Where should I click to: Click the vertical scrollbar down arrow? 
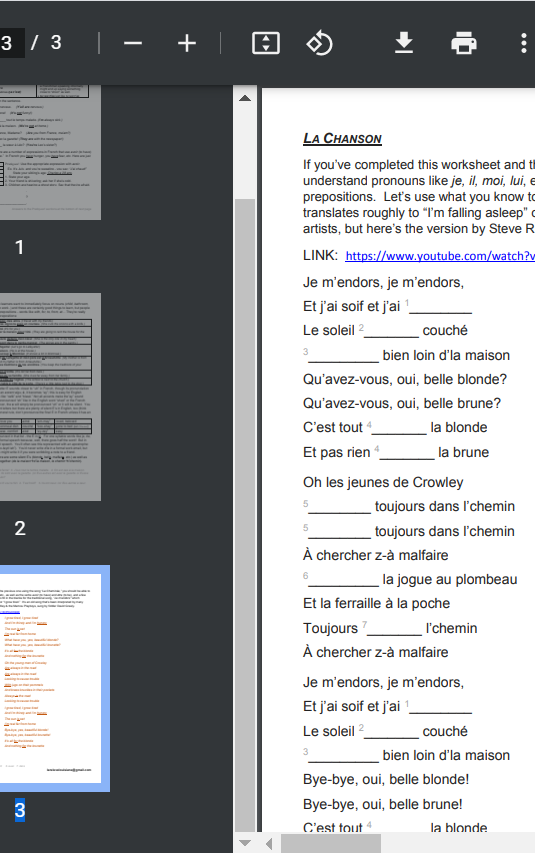click(x=245, y=843)
